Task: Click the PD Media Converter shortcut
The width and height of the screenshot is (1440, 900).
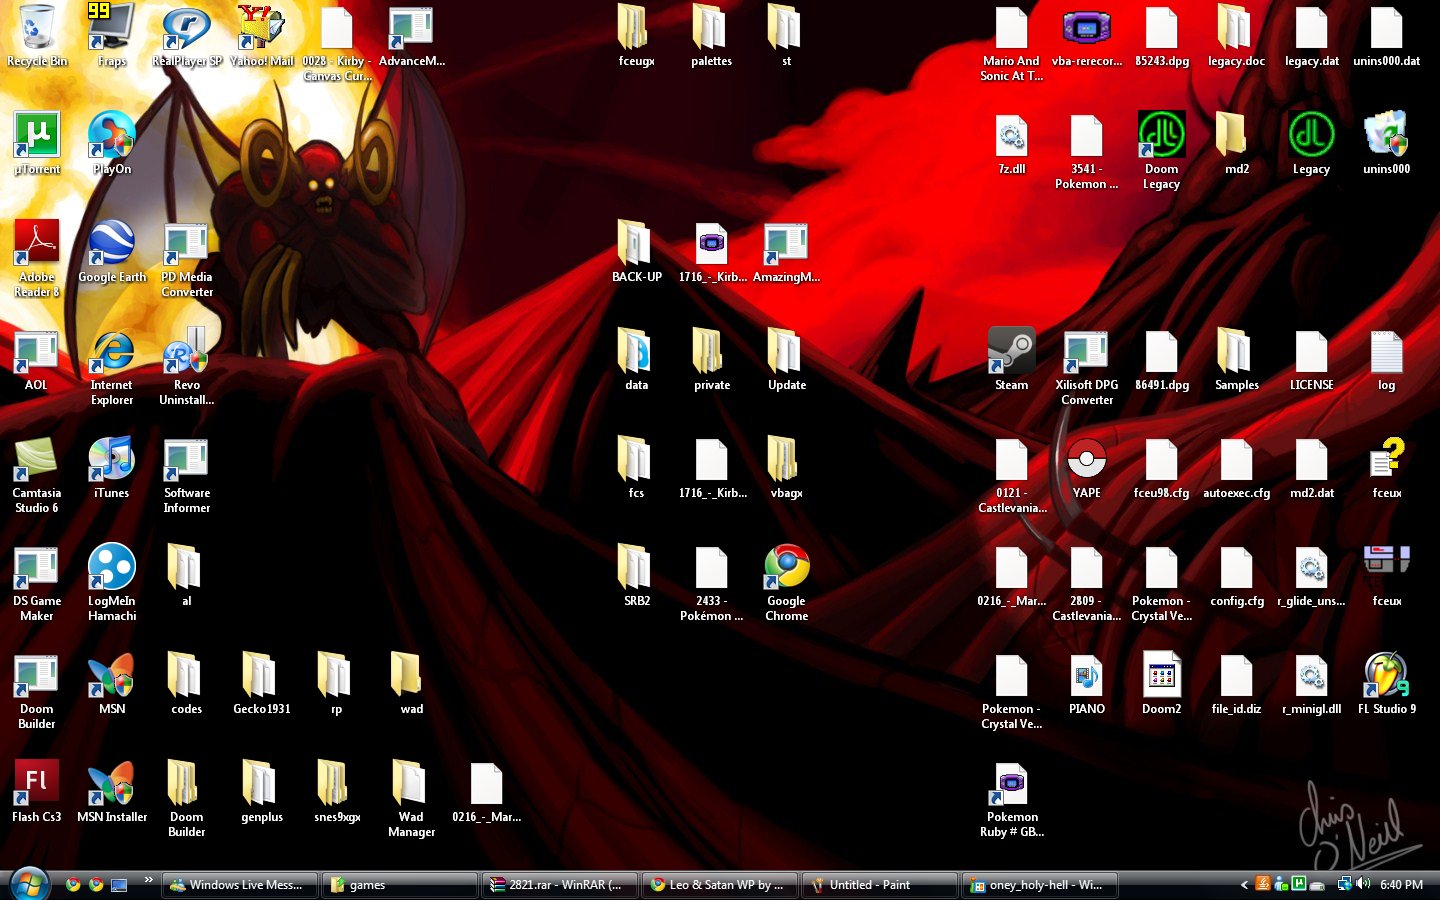Action: click(187, 259)
